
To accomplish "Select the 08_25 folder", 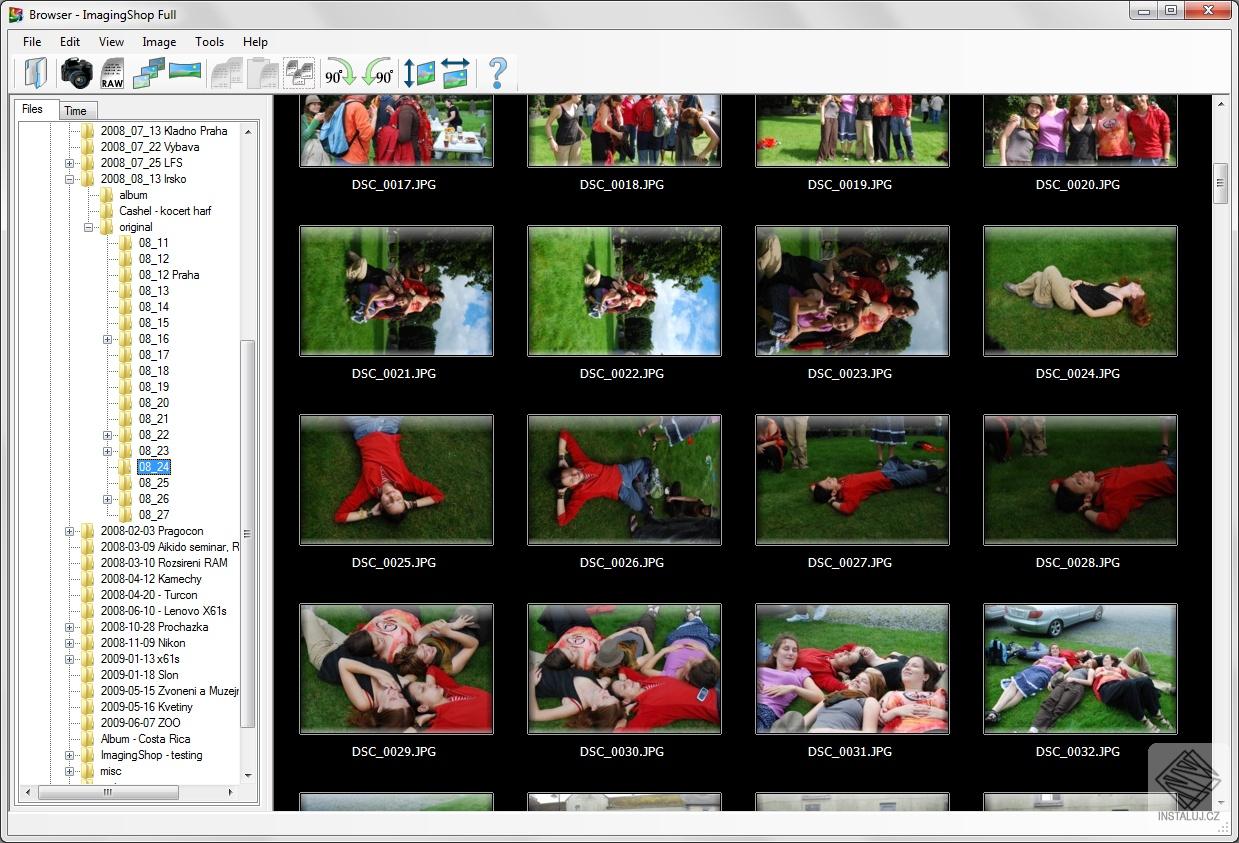I will pyautogui.click(x=153, y=482).
